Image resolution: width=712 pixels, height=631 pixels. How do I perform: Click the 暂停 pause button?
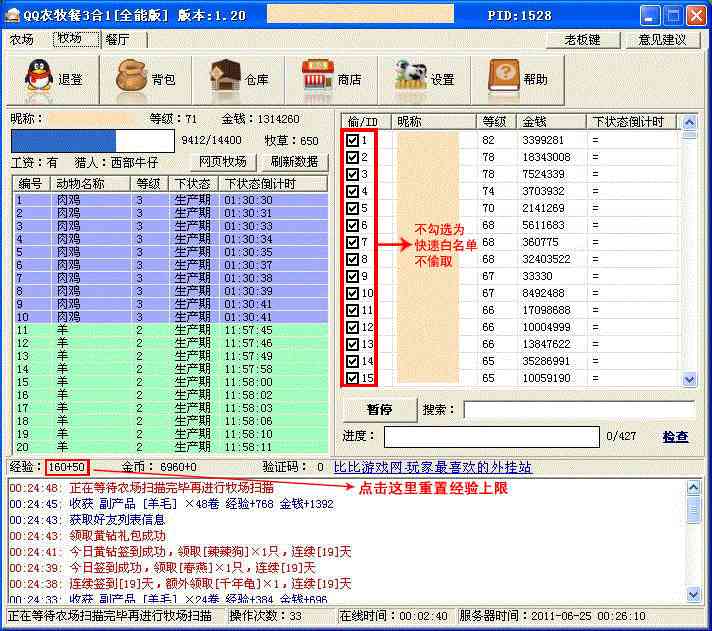click(378, 410)
